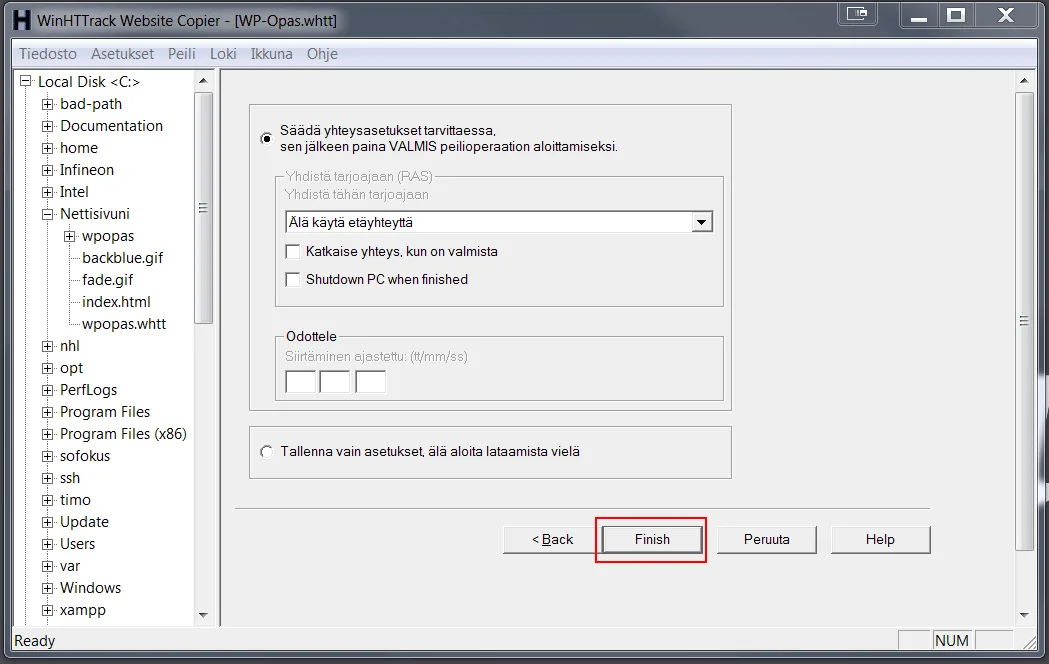Expand the Intel folder
Image resolution: width=1049 pixels, height=664 pixels.
(47, 193)
